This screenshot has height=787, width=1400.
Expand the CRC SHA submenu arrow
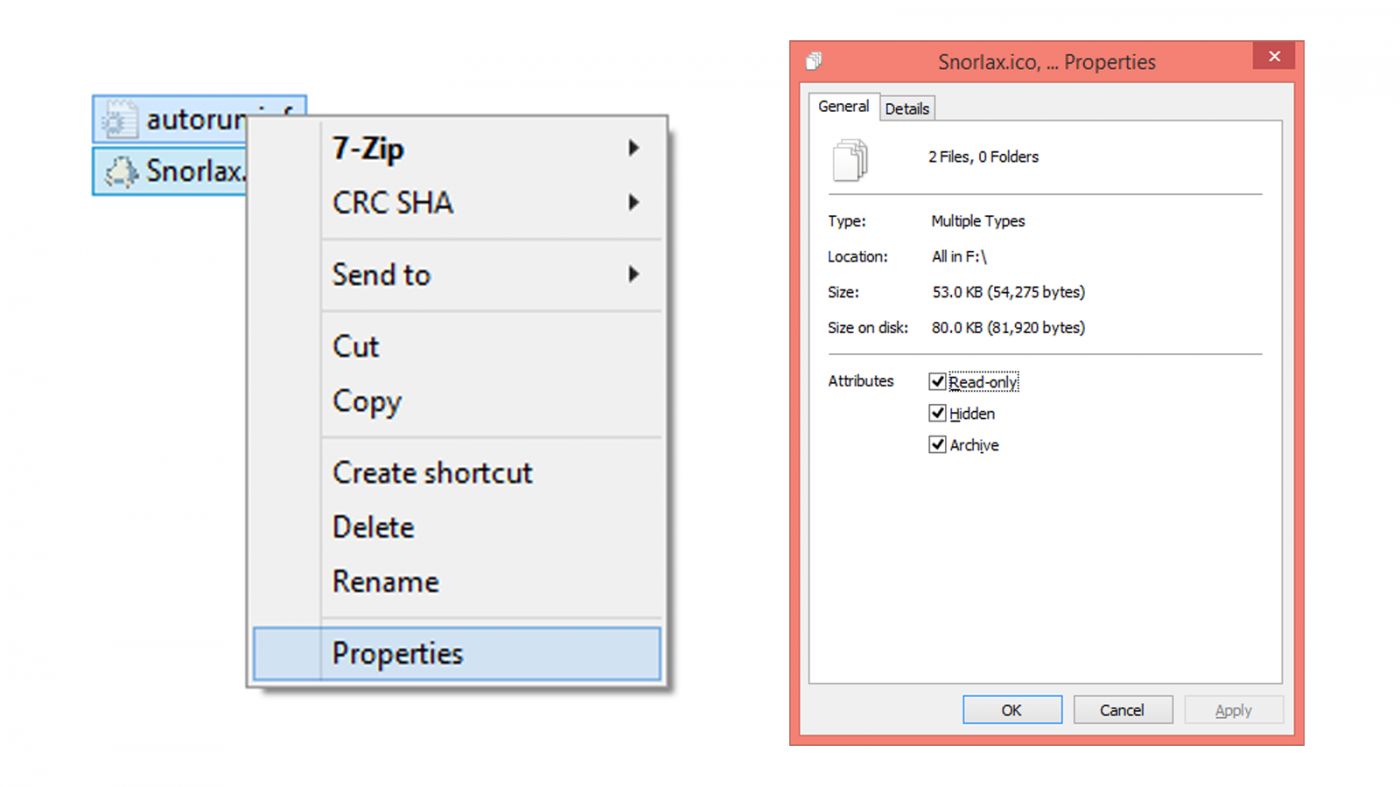click(x=633, y=203)
